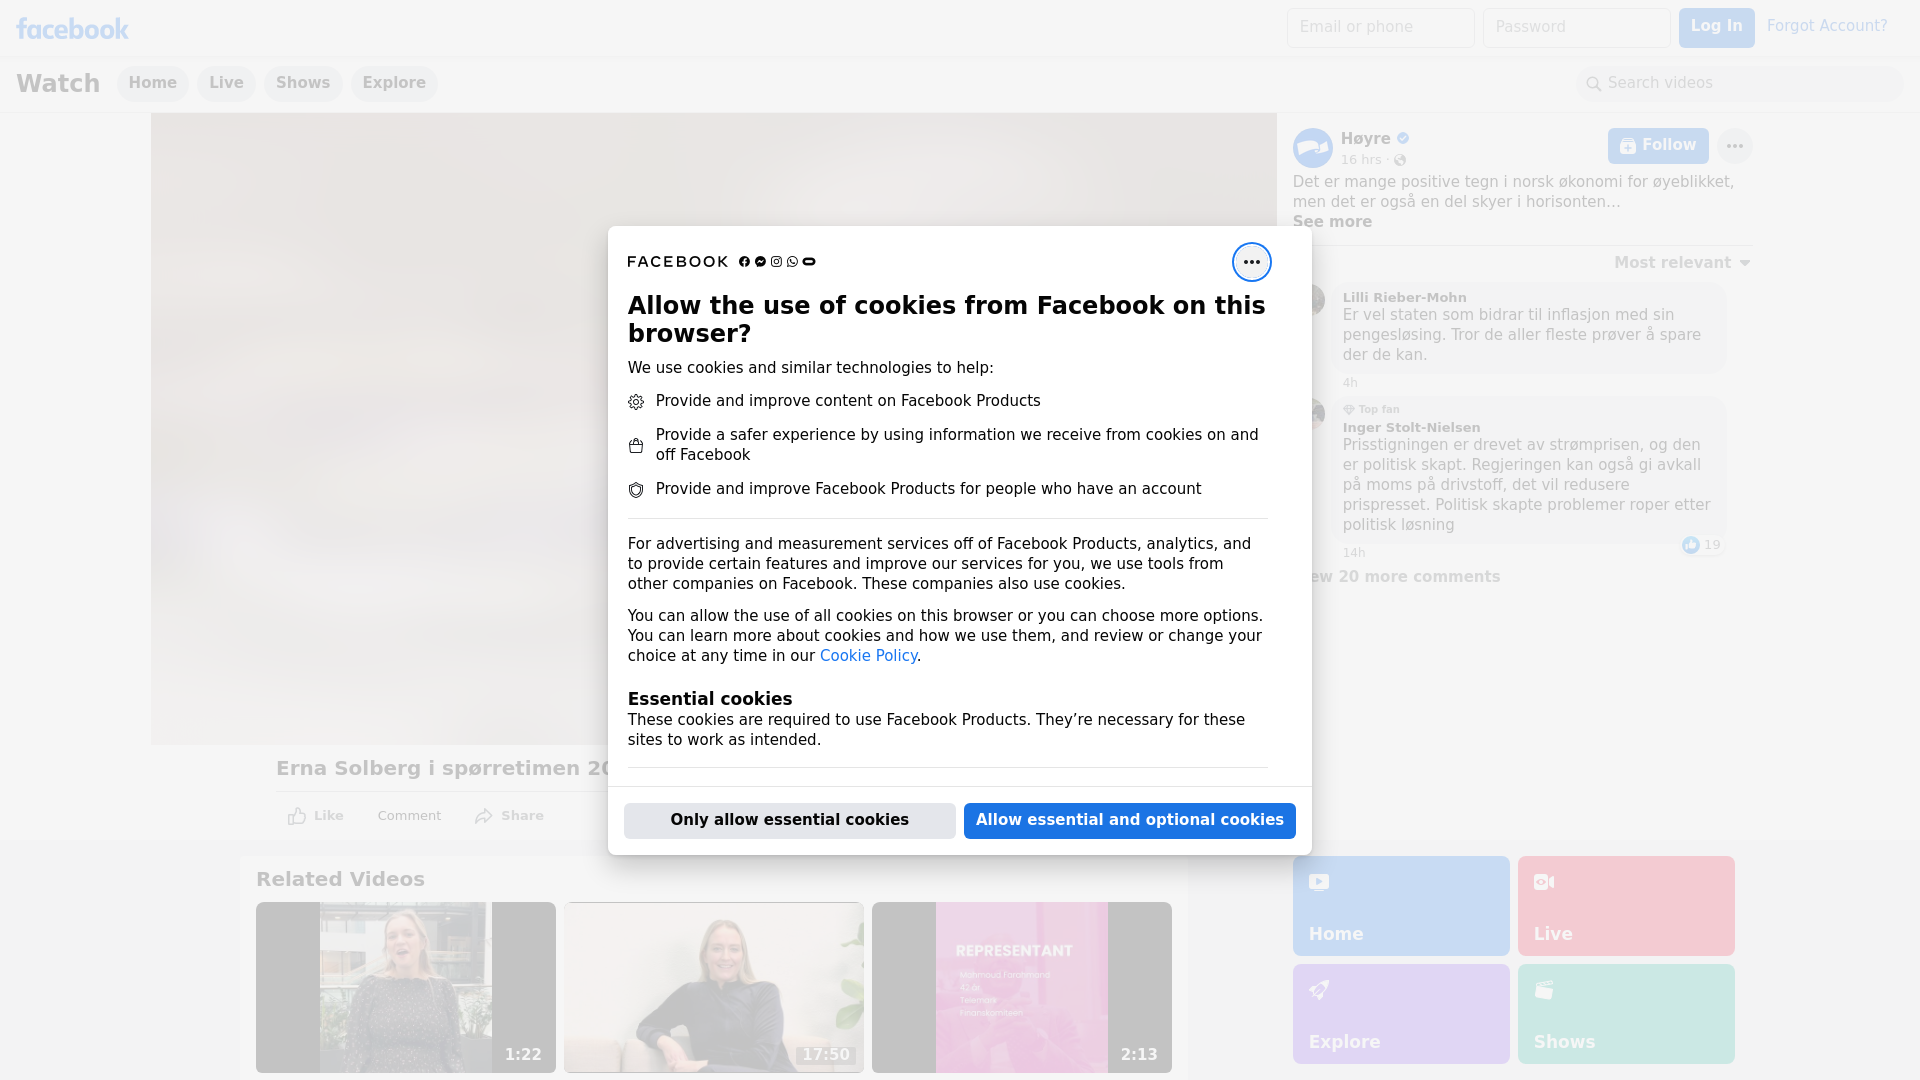
Task: Open related video with 2:13 duration
Action: point(1022,987)
